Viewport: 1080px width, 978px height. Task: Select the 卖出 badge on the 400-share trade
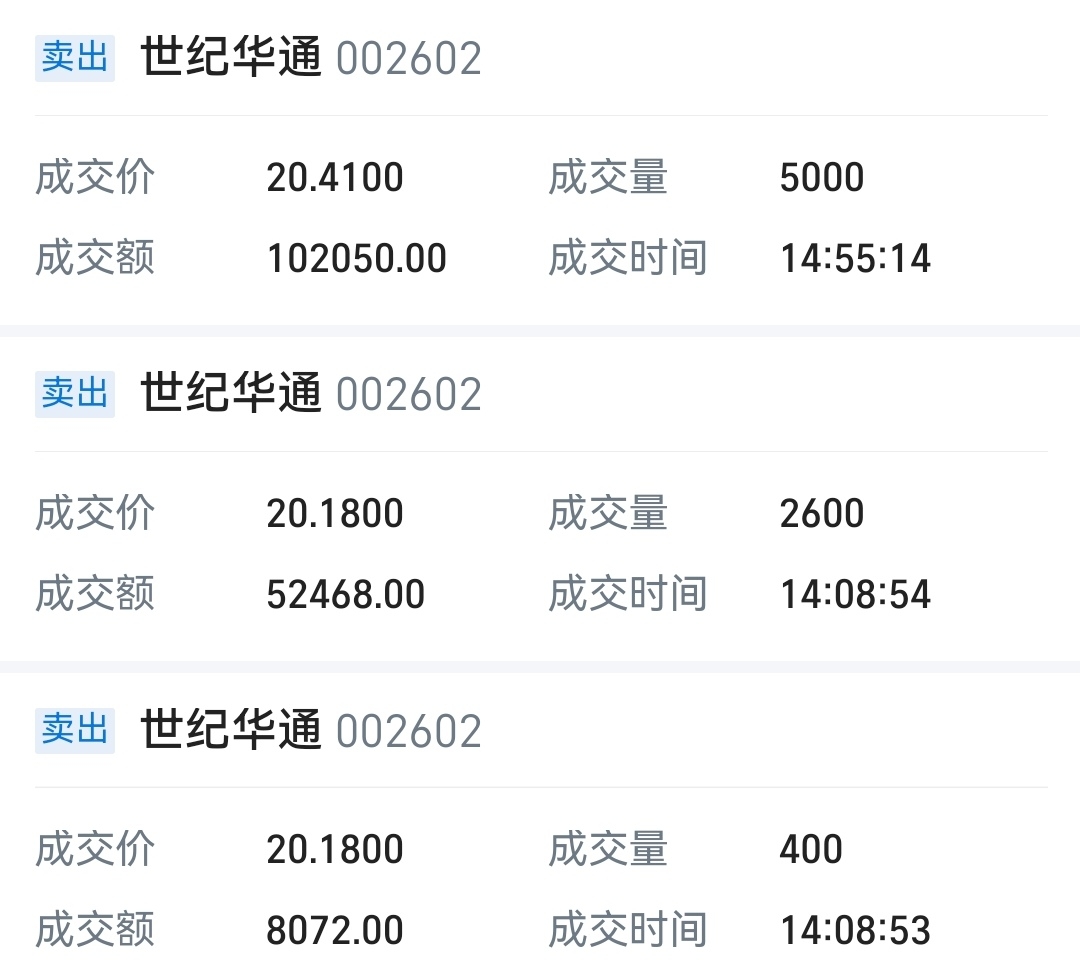74,730
